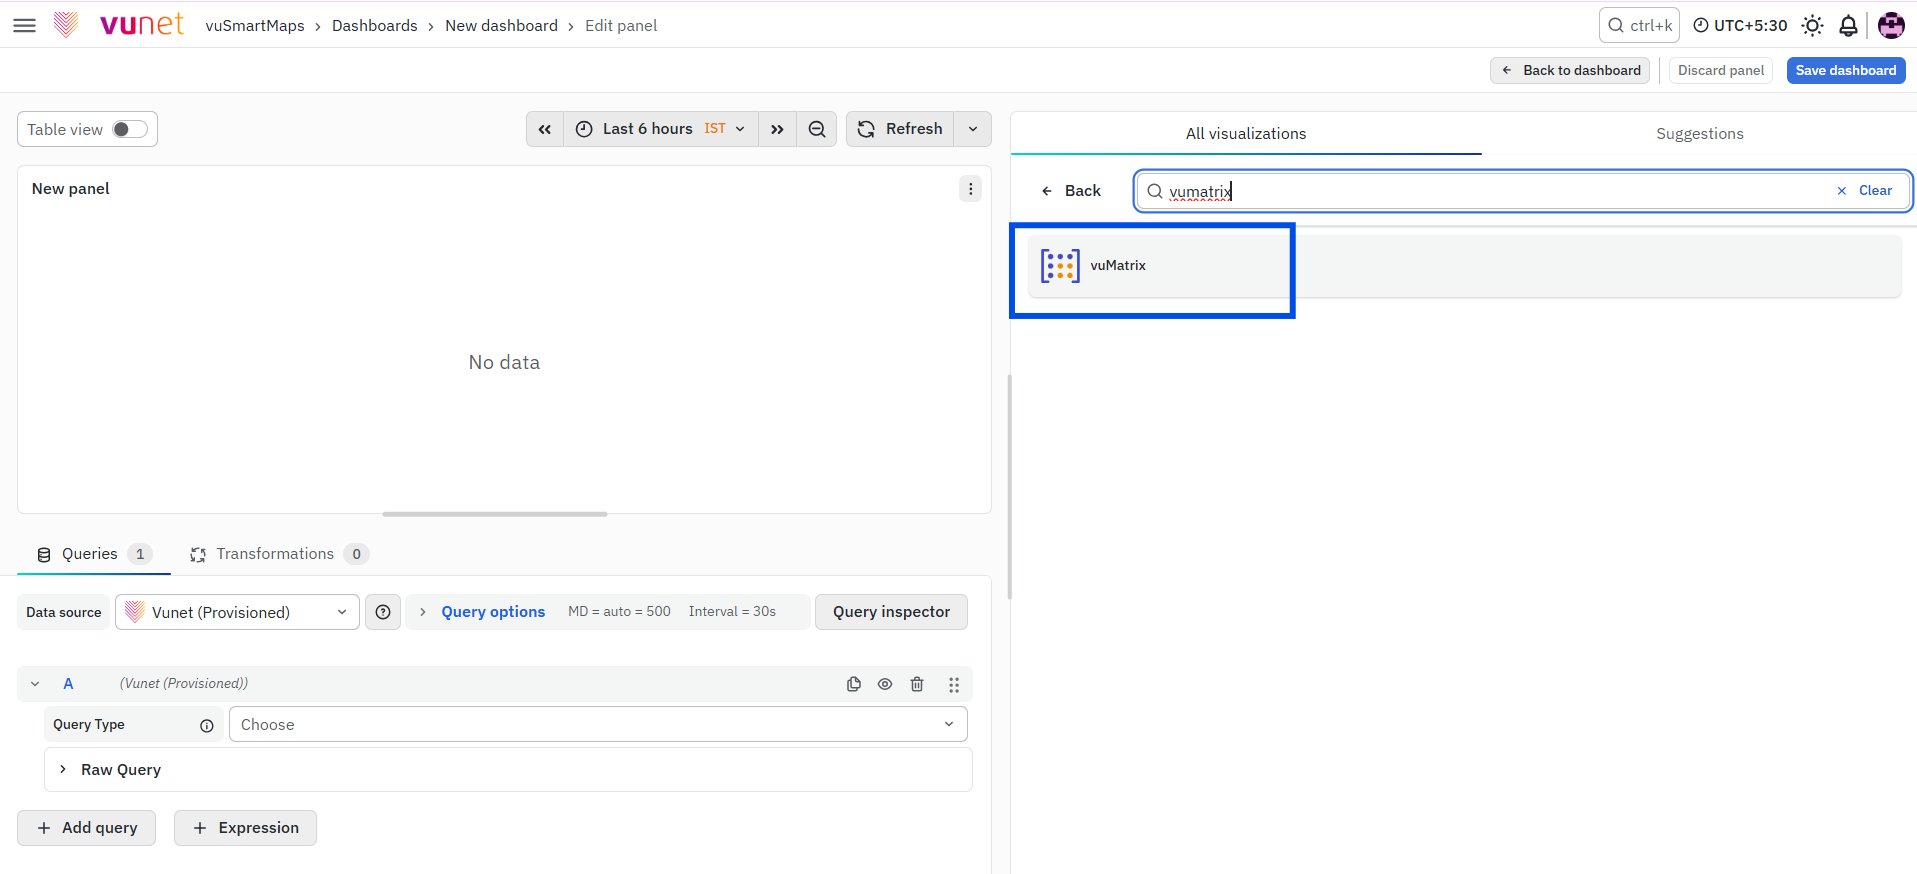Expand the Raw Query section

coord(508,770)
